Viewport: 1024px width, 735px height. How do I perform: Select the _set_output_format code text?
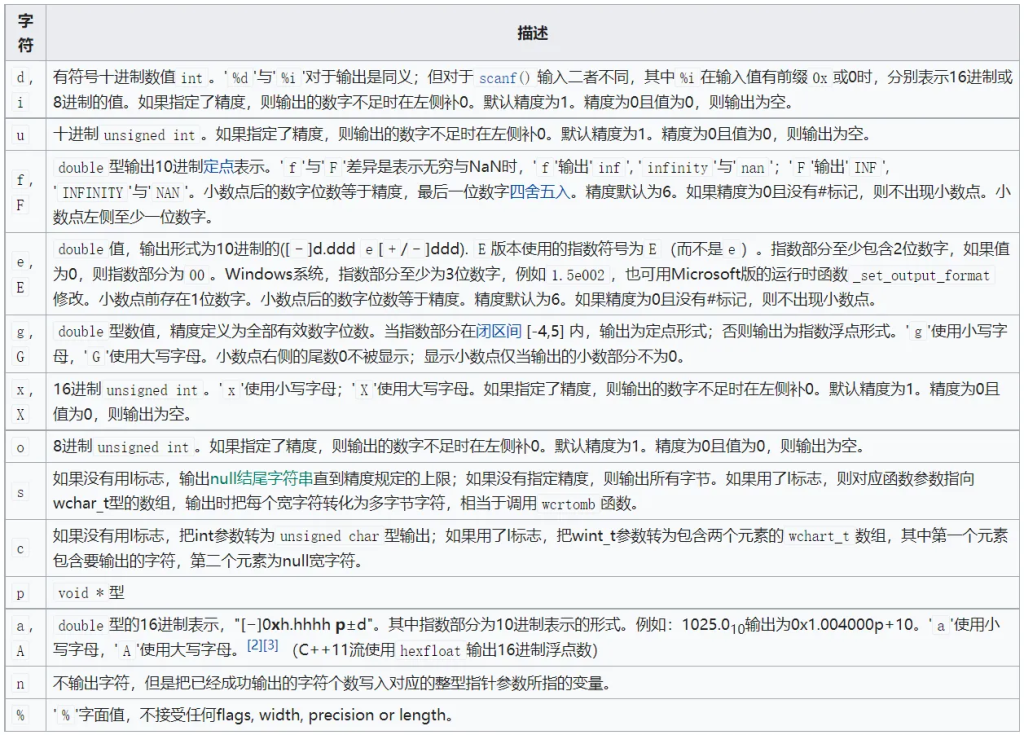pyautogui.click(x=921, y=275)
